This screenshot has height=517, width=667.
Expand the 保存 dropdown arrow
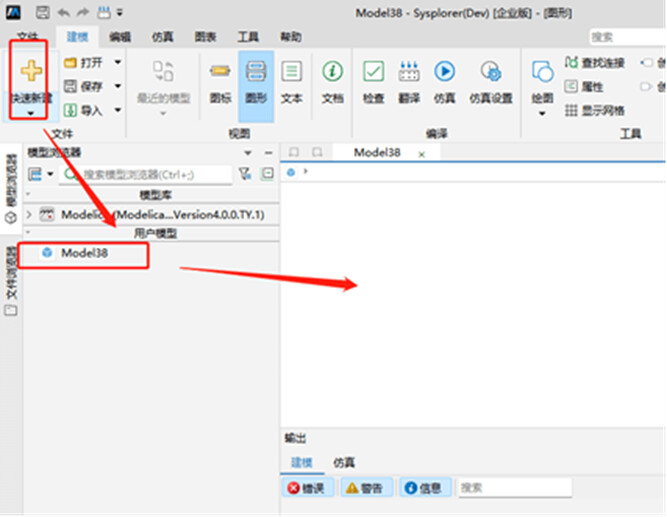pos(118,86)
